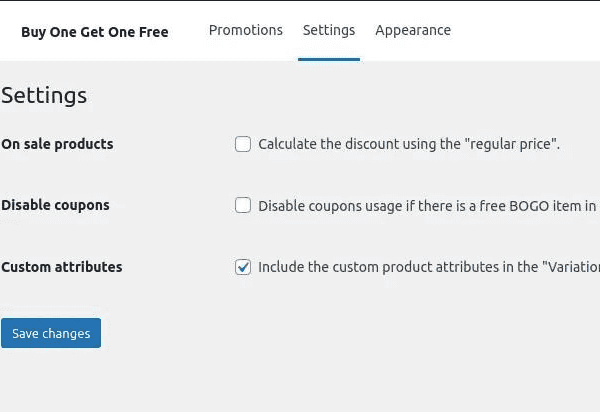Image resolution: width=600 pixels, height=412 pixels.
Task: Go to Promotions in the top navigation
Action: tap(245, 30)
